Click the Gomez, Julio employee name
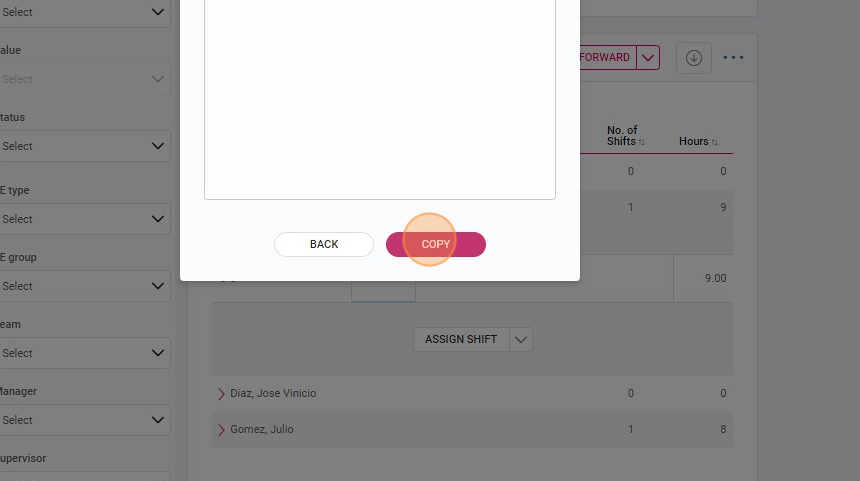Image resolution: width=860 pixels, height=481 pixels. 262,429
